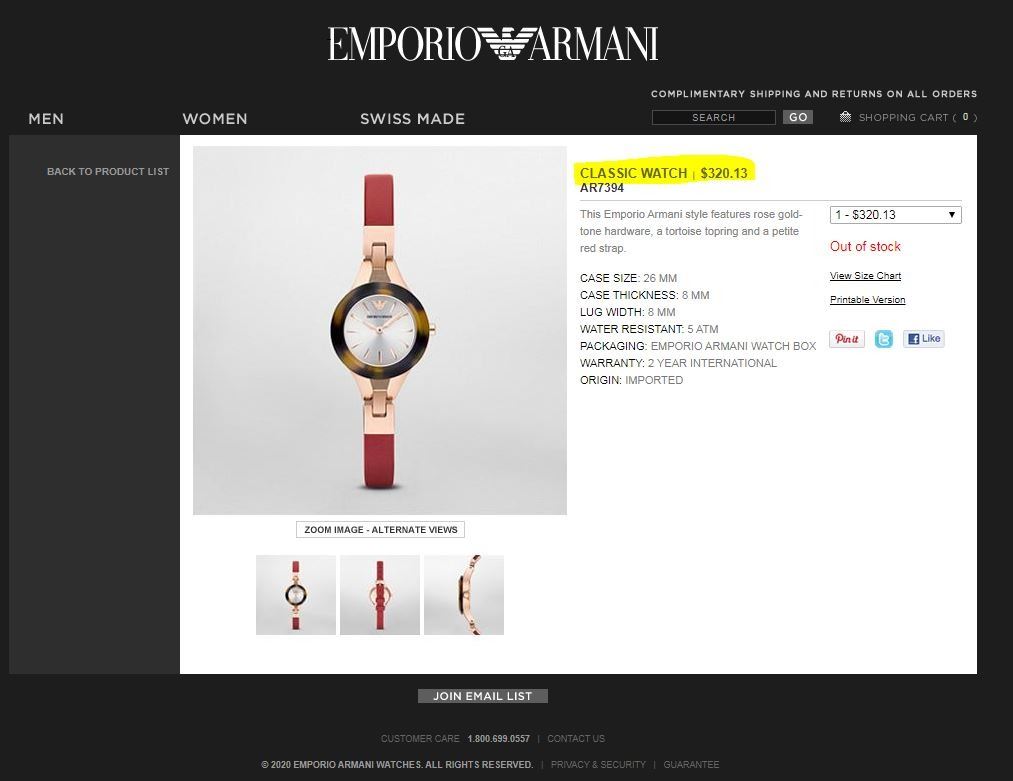This screenshot has height=781, width=1013.
Task: Click the search input field
Action: click(x=713, y=117)
